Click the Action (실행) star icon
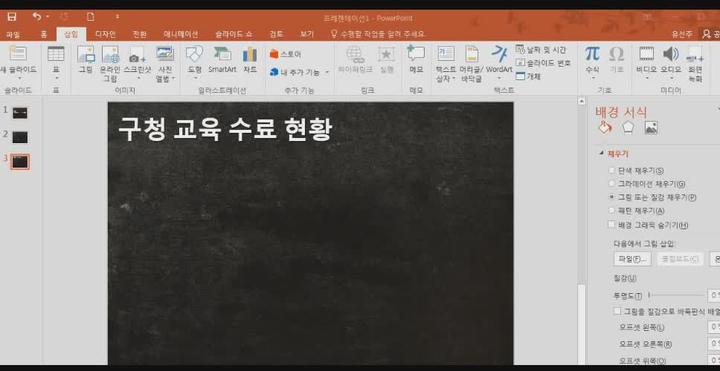Viewport: 720px width, 371px height. (x=387, y=54)
